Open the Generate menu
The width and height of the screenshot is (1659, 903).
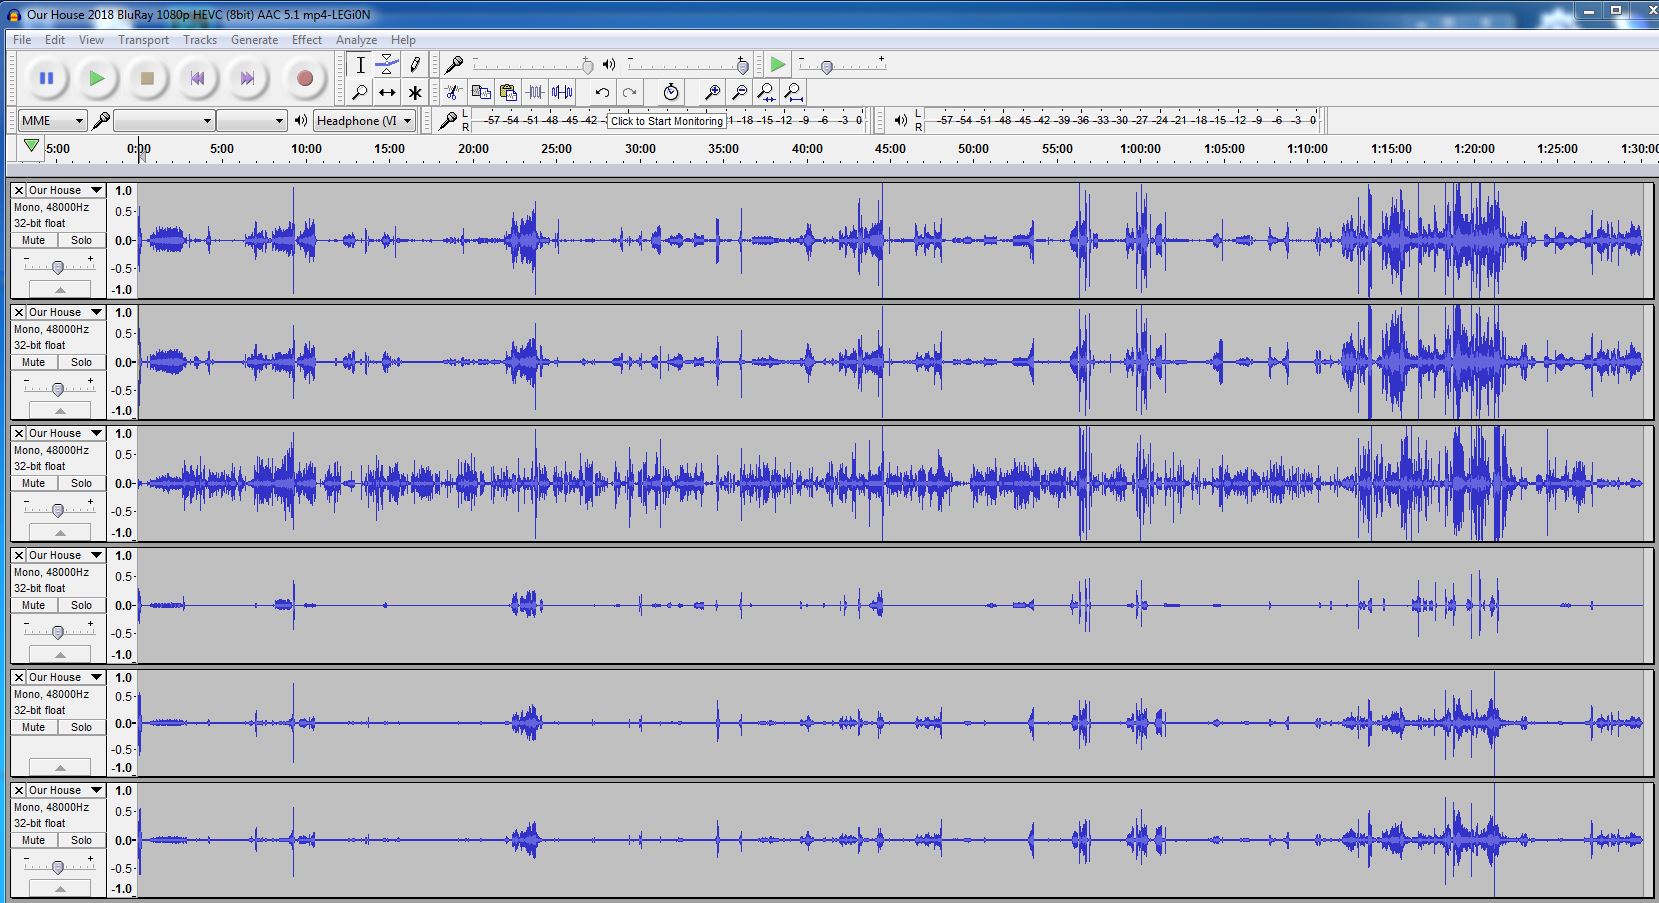(x=254, y=40)
